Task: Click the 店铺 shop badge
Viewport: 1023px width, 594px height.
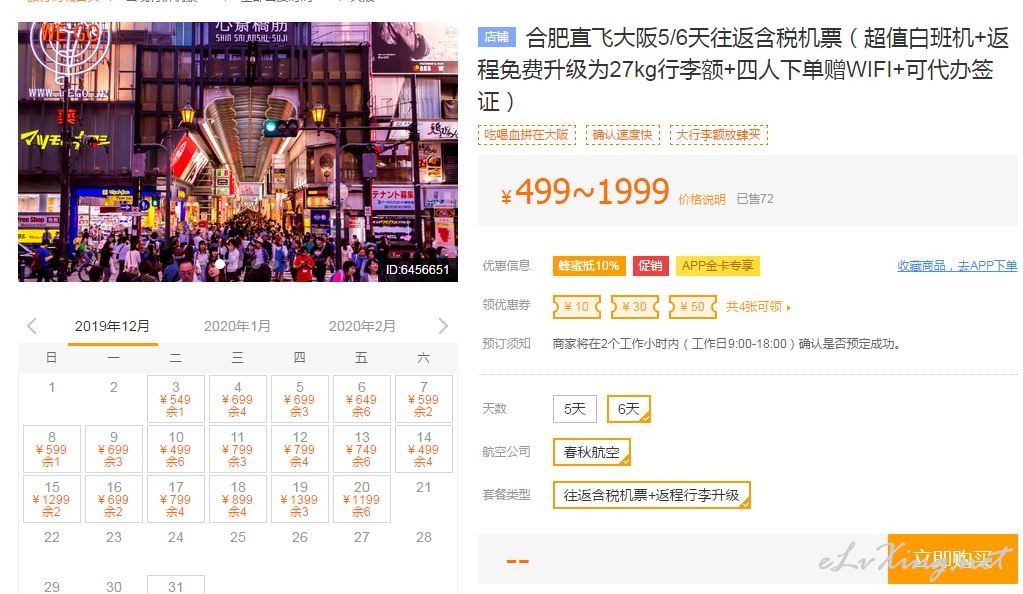Action: click(x=496, y=37)
